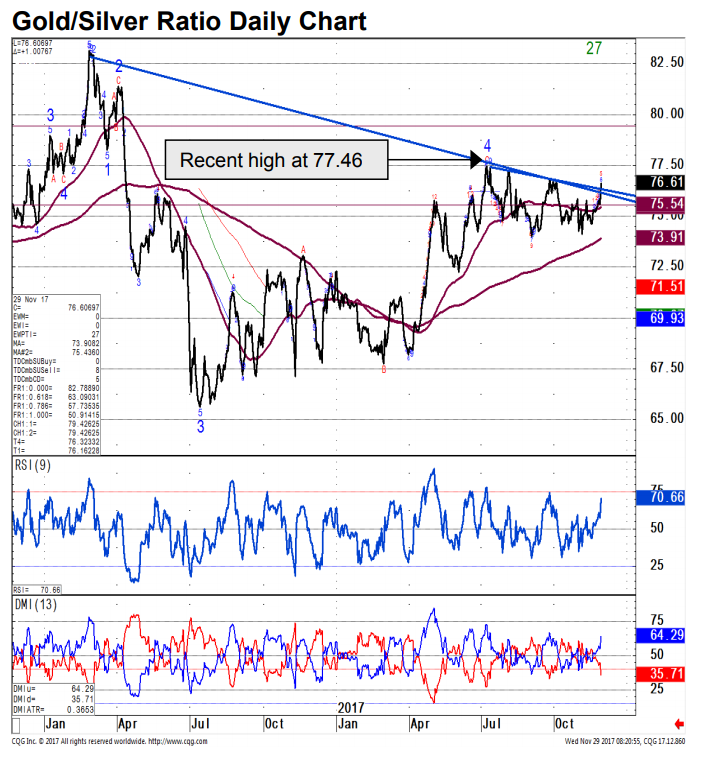The image size is (702, 763).
Task: Click the DMIATR= 0.3653 readout
Action: [x=54, y=710]
